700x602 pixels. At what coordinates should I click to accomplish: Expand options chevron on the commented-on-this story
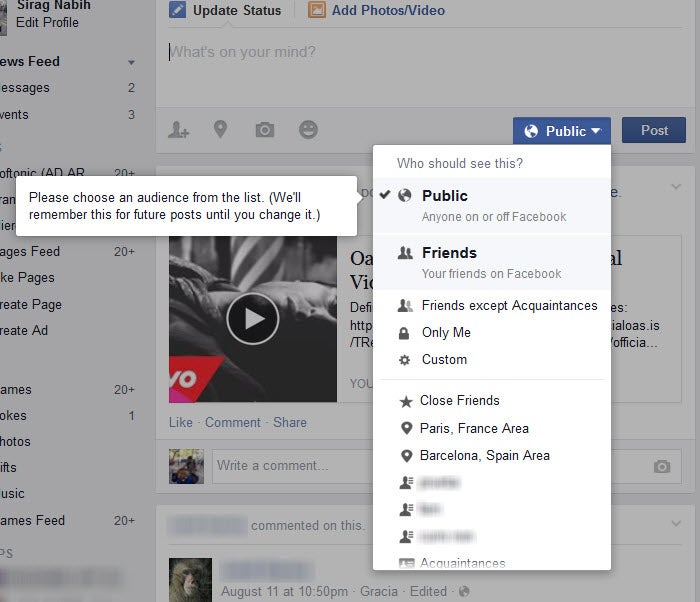(676, 523)
